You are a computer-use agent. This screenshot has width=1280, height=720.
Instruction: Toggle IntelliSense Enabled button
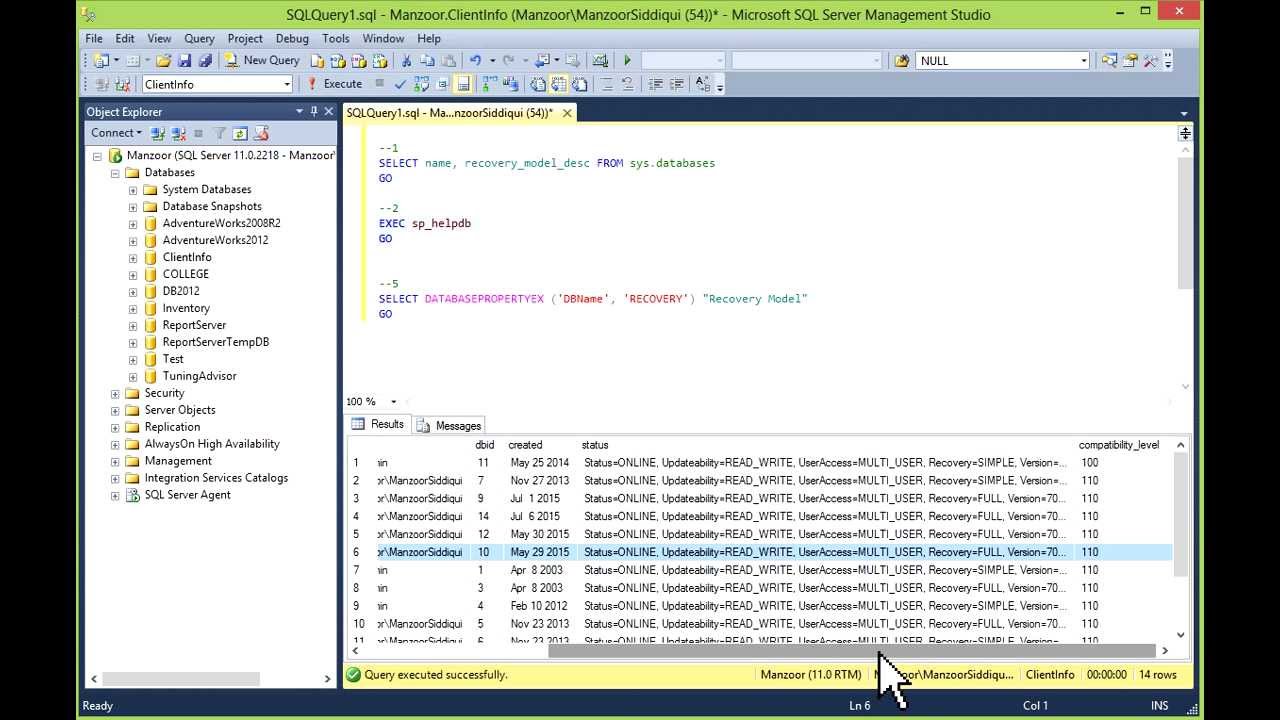(463, 84)
